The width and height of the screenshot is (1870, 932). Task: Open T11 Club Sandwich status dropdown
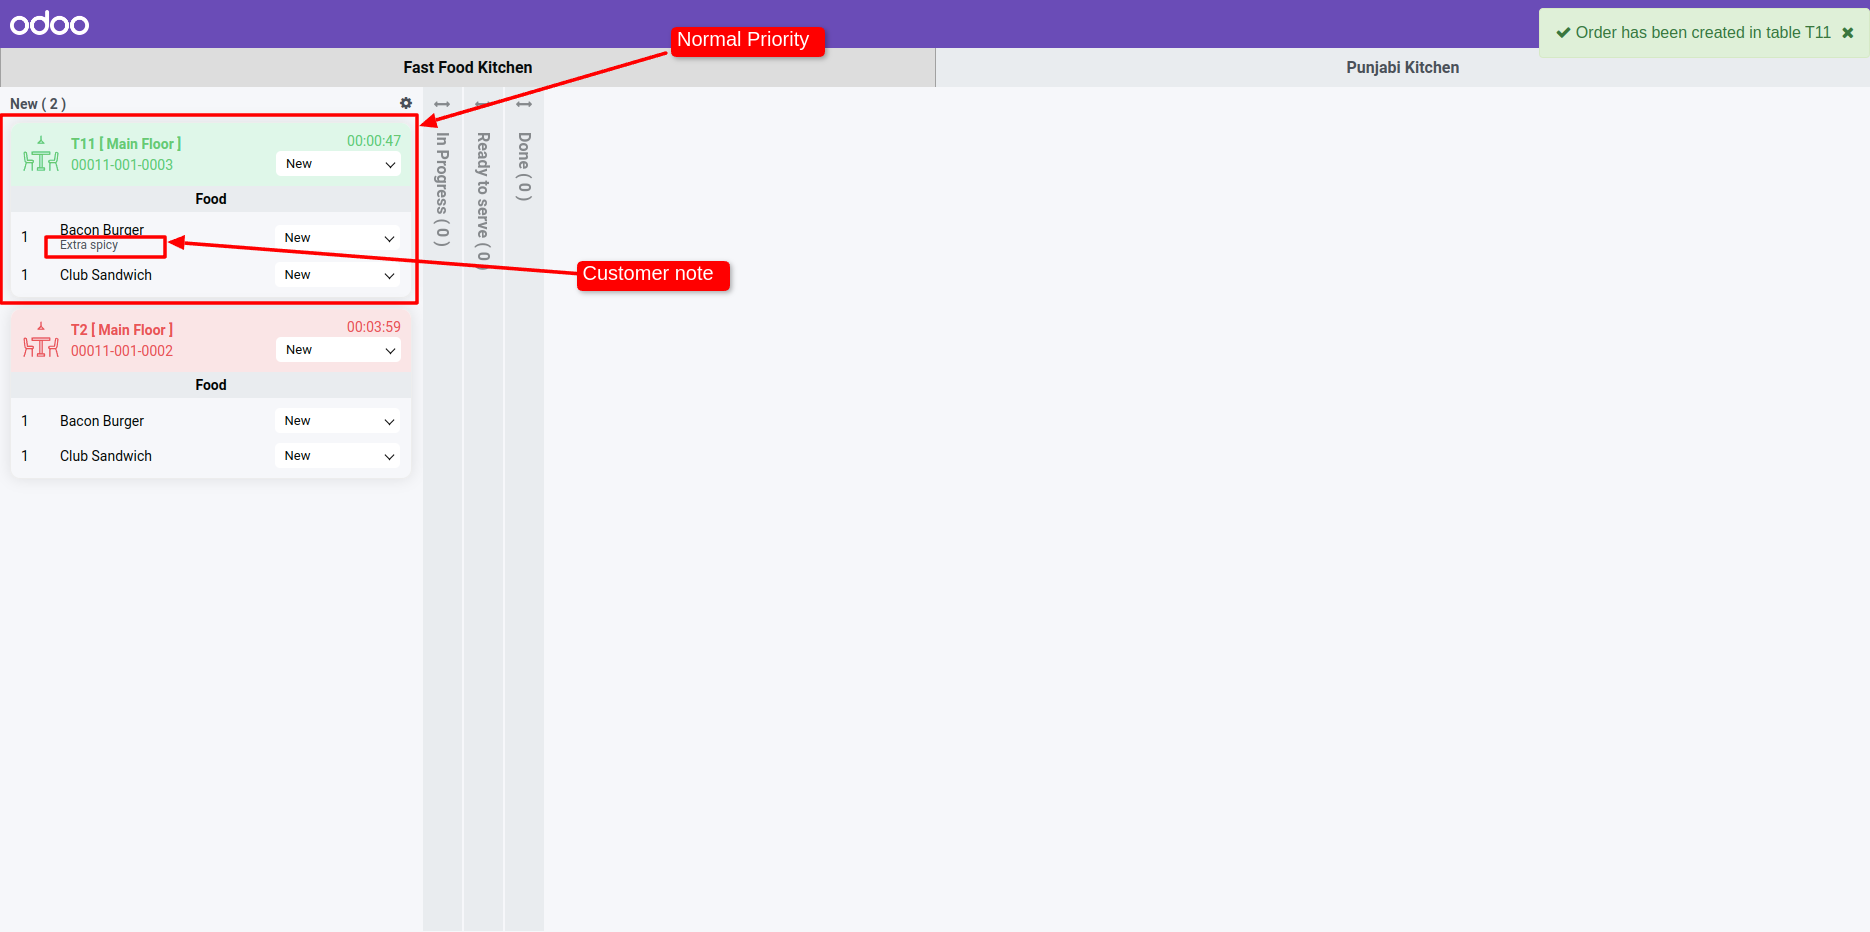[x=337, y=275]
